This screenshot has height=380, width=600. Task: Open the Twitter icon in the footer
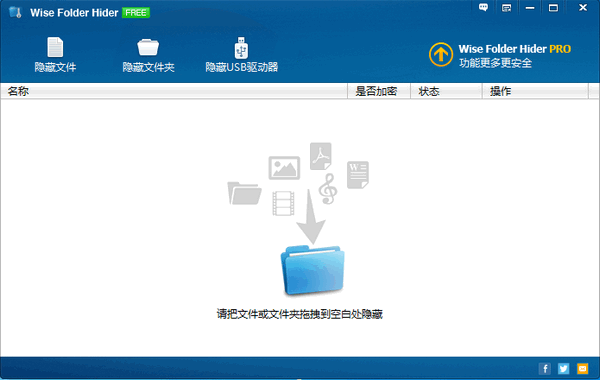click(563, 369)
